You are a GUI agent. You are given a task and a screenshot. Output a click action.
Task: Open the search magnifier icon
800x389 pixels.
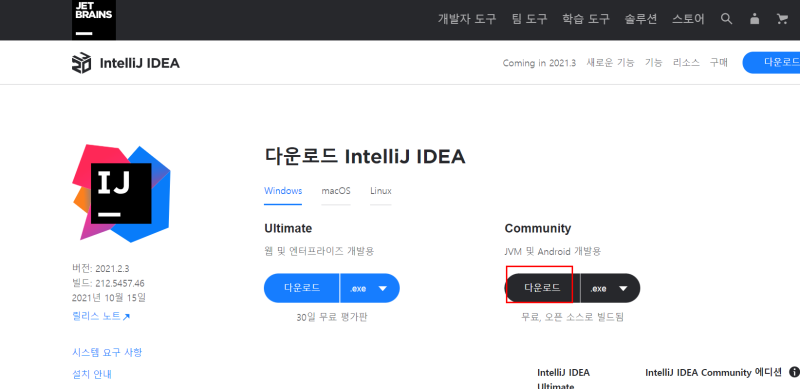tap(726, 19)
